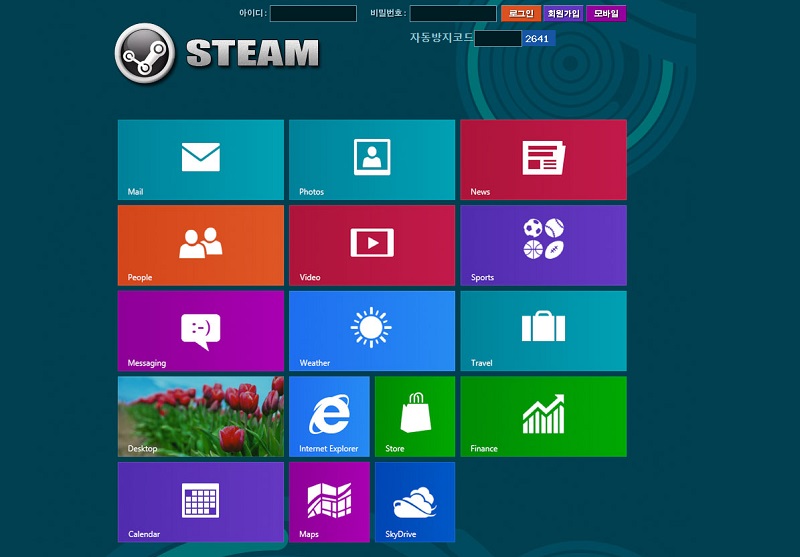The height and width of the screenshot is (557, 800).
Task: Open the Maps tile
Action: pyautogui.click(x=329, y=502)
